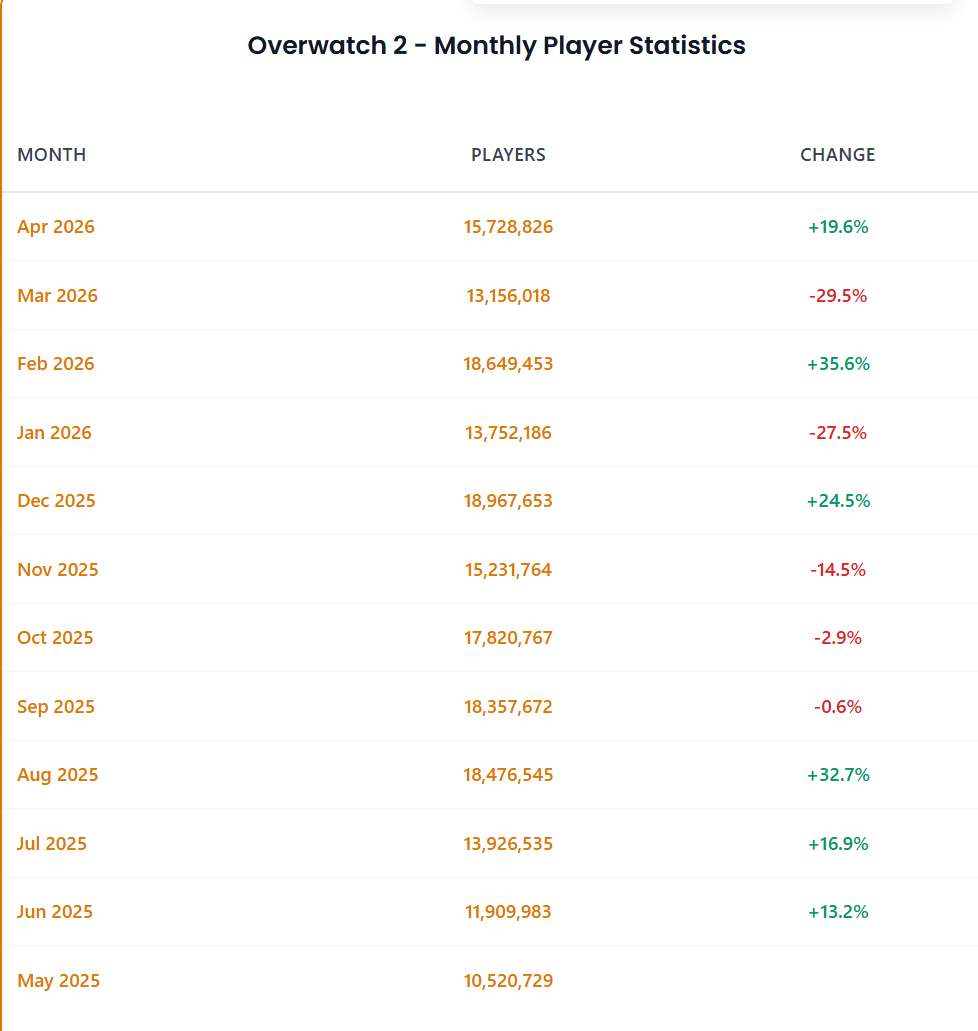Click the -0.6% change value
Viewport: 978px width, 1031px height.
click(x=838, y=707)
